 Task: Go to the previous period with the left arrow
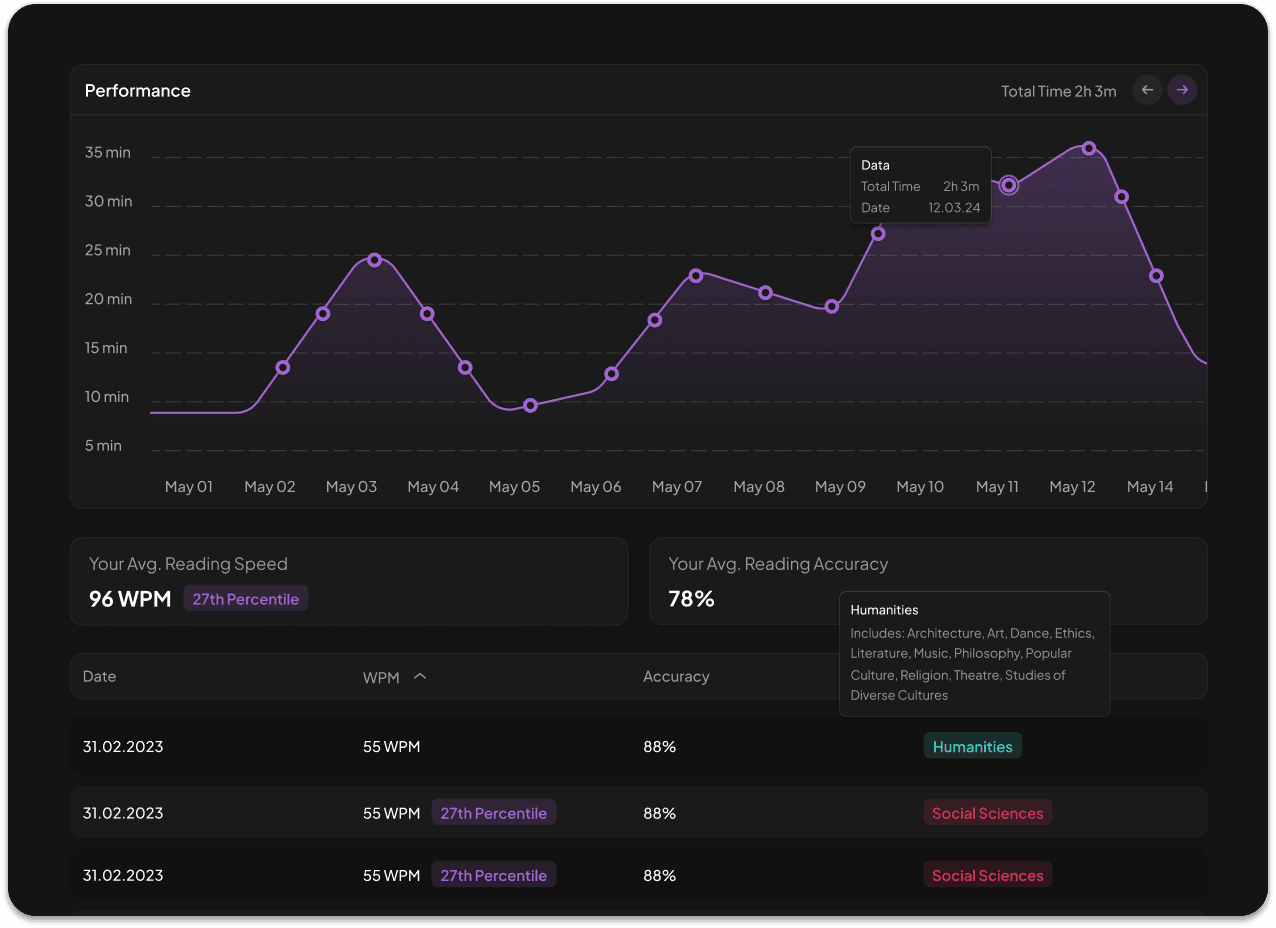click(1147, 90)
